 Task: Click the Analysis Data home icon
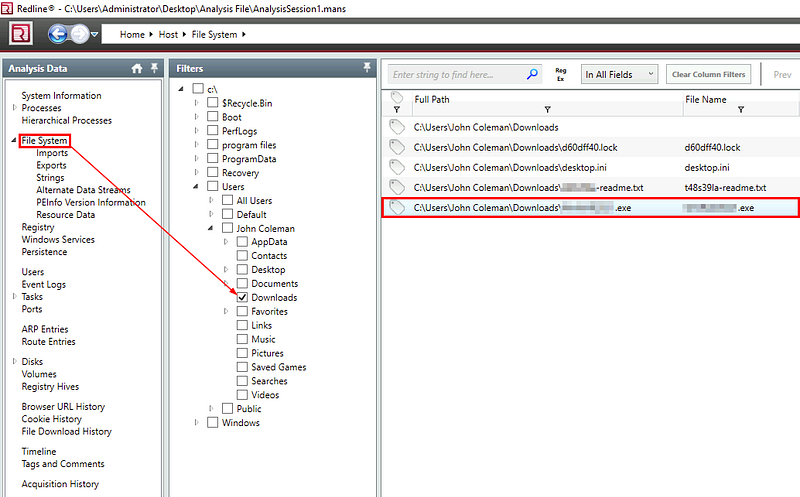pos(137,68)
